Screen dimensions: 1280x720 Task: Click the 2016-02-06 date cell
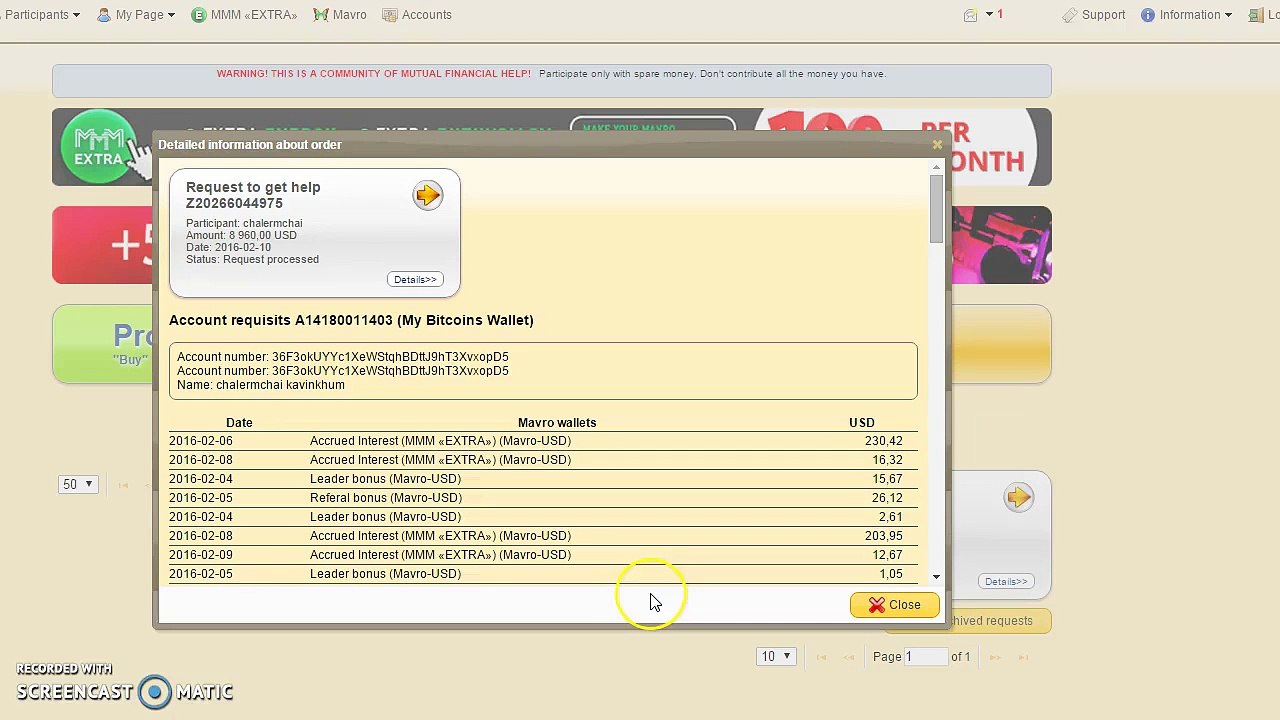pos(201,441)
